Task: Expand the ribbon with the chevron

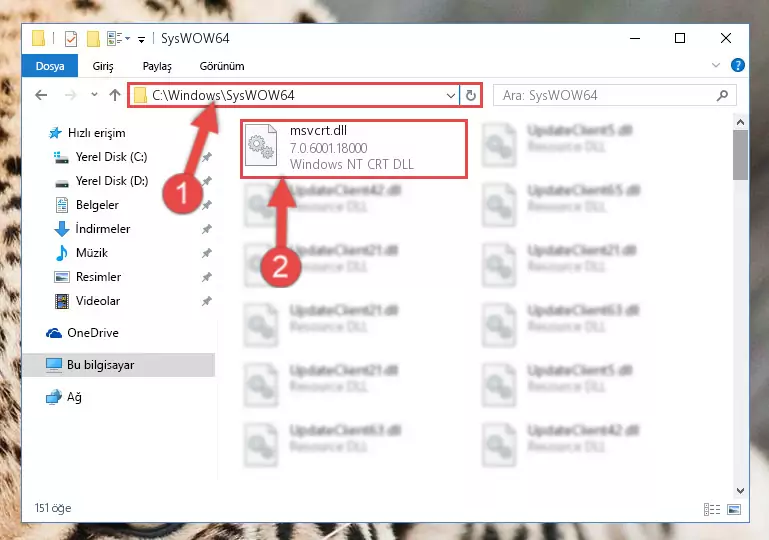Action: point(716,65)
